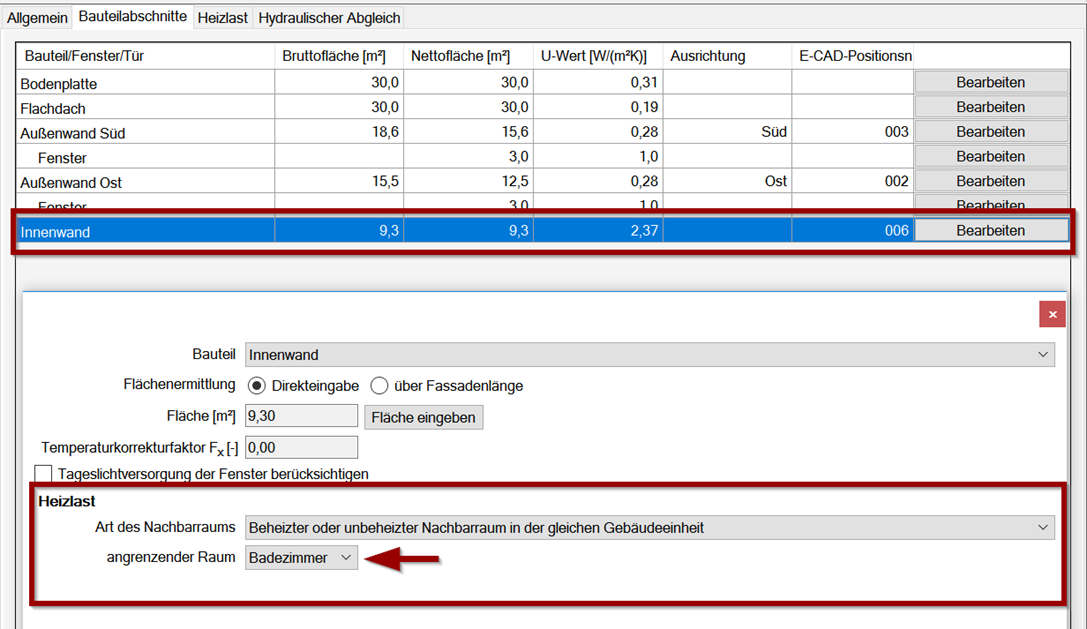Focus the Temperaturkorrekturfaktor input field
Screen dimensions: 1087x629
click(x=301, y=447)
